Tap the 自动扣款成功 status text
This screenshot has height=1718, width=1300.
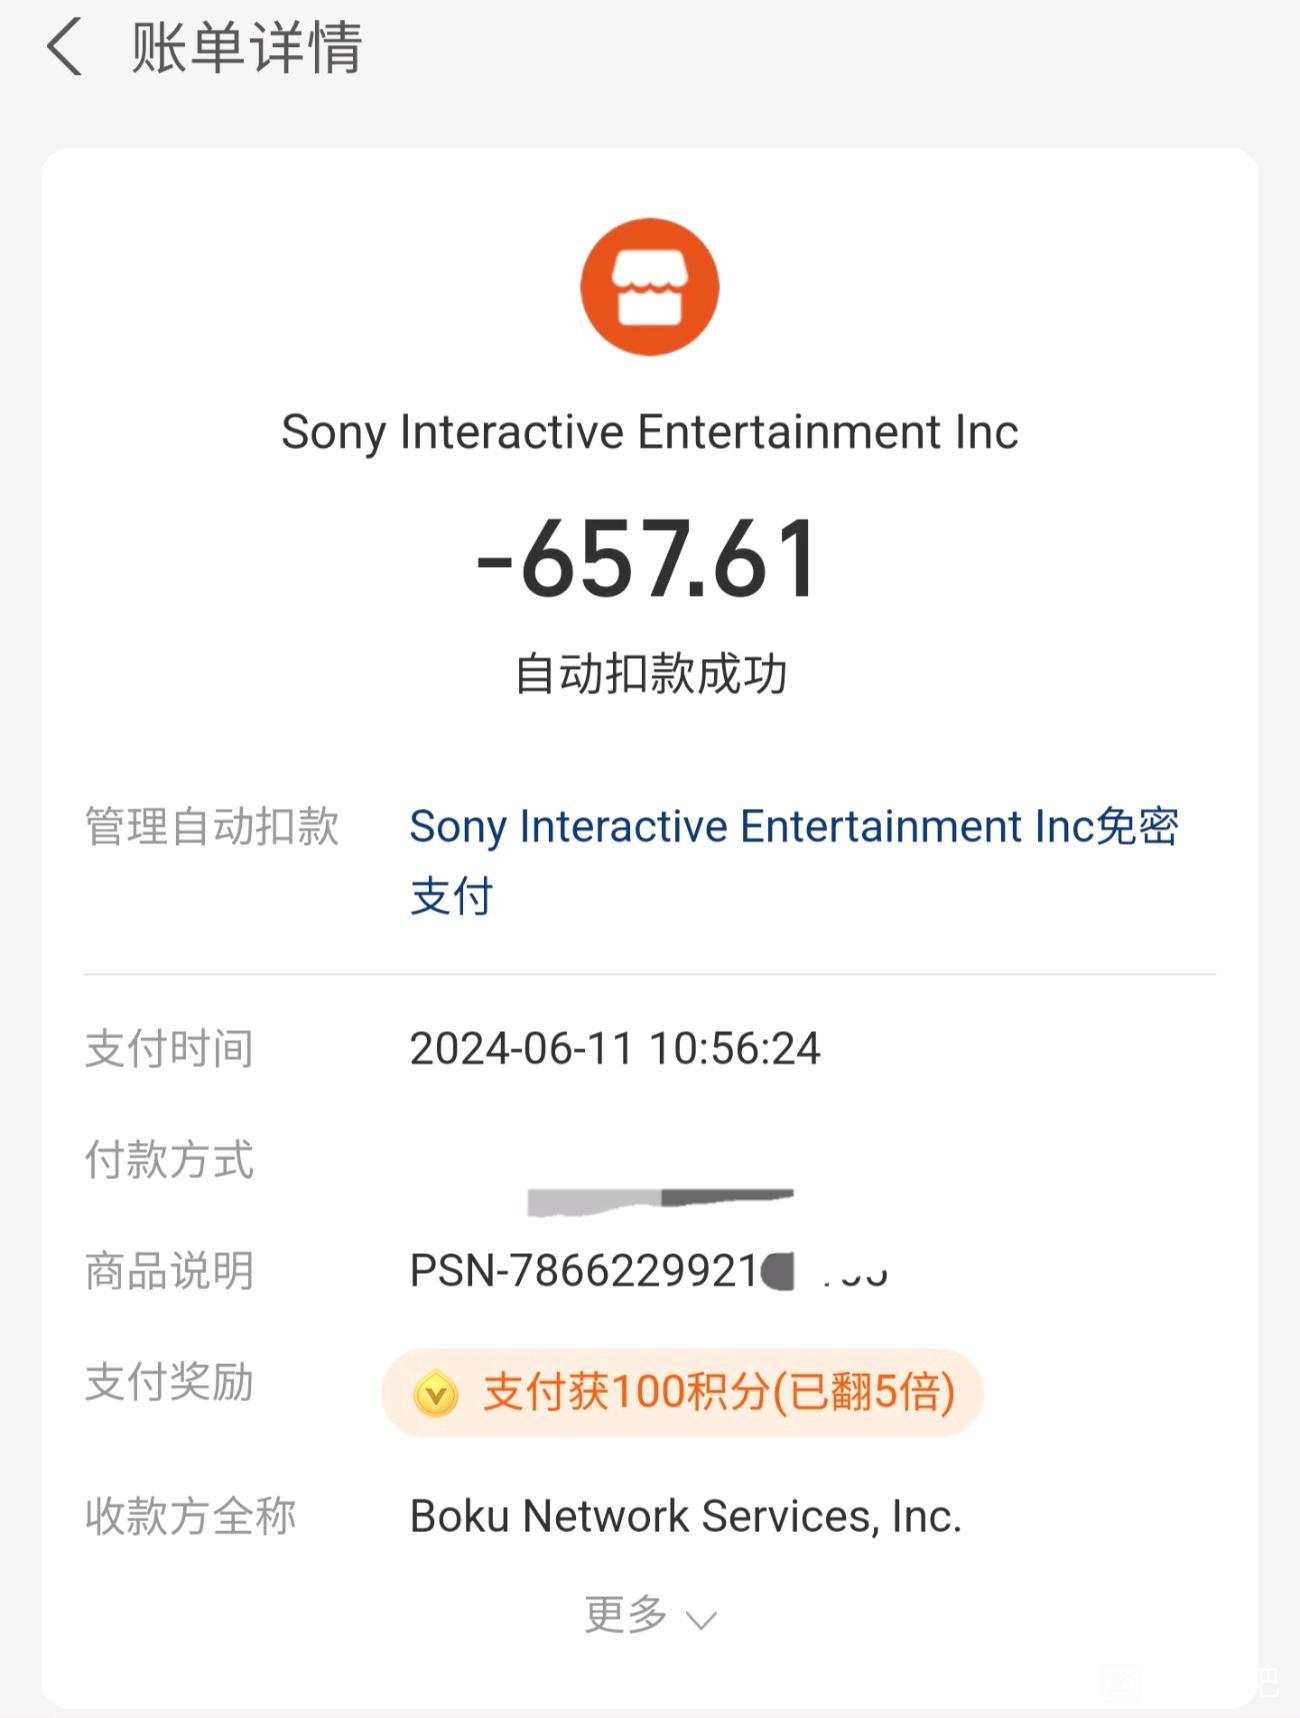pyautogui.click(x=651, y=674)
